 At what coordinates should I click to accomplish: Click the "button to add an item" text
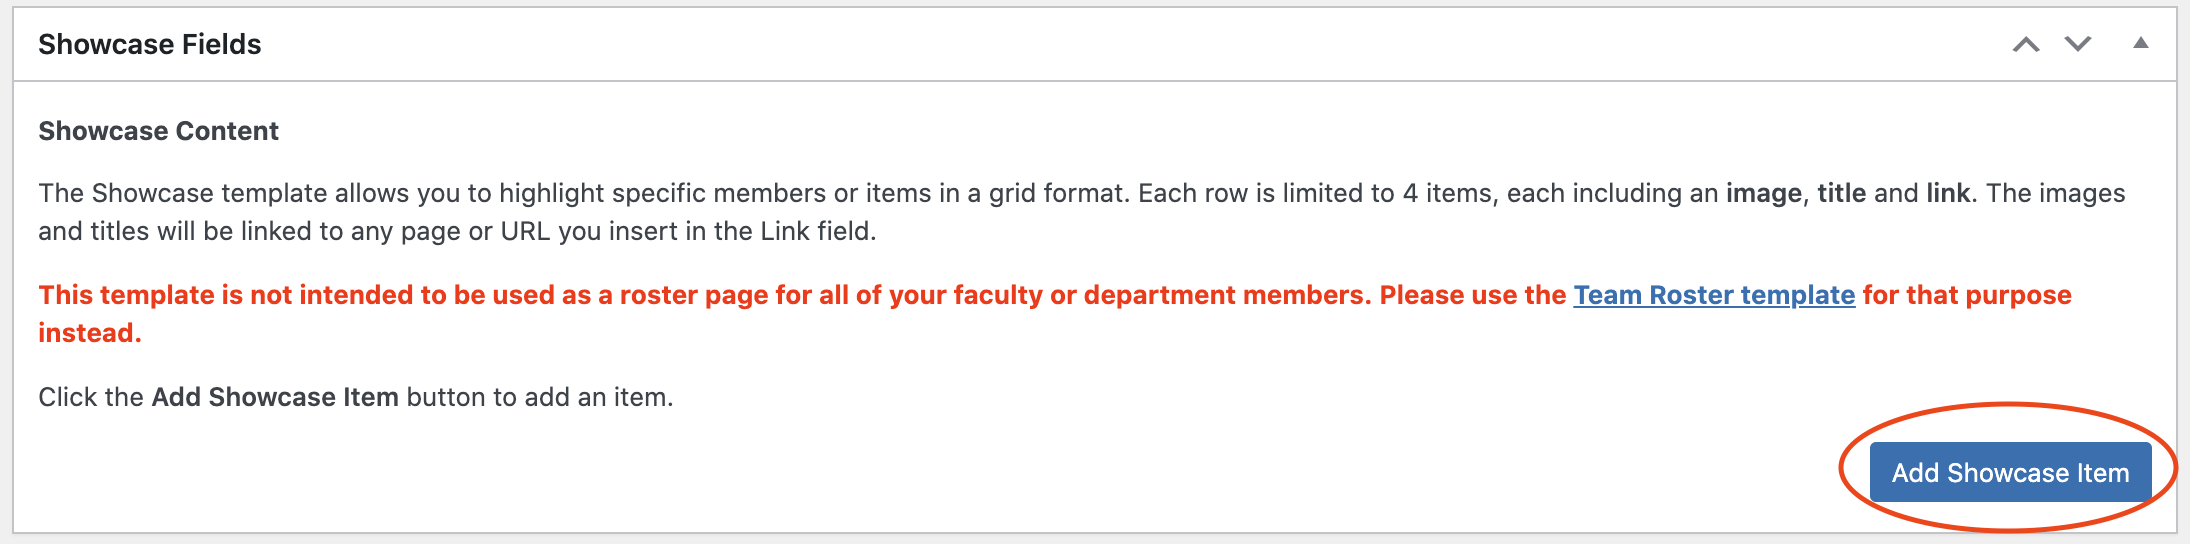[x=539, y=397]
